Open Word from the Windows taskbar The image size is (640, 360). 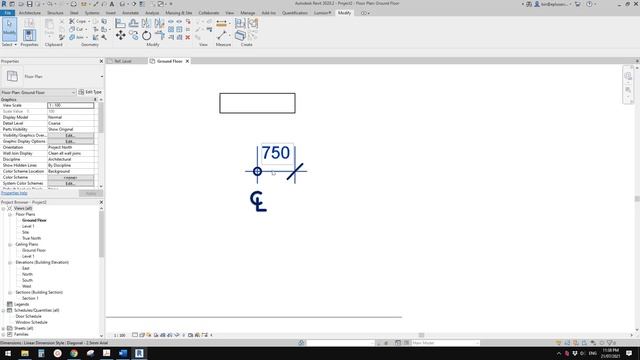[123, 353]
